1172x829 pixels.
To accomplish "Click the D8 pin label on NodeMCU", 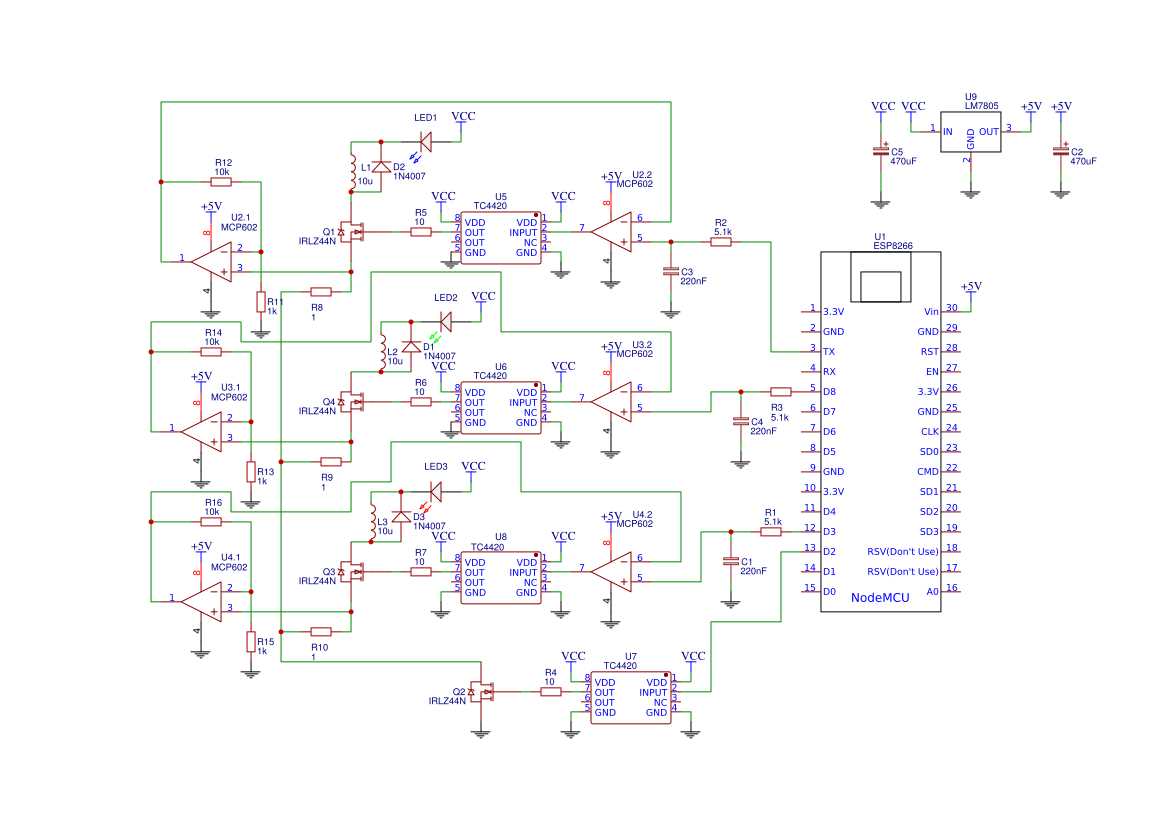I will coord(830,392).
